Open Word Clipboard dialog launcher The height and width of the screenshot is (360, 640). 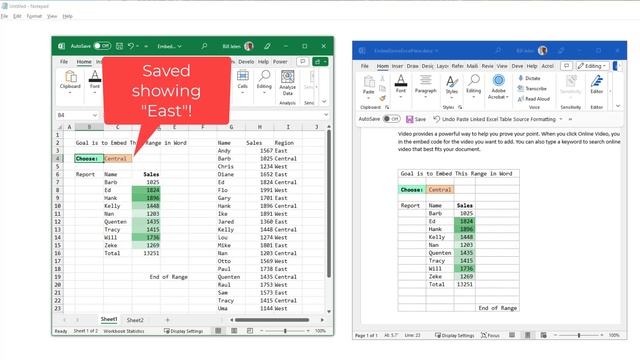(x=387, y=107)
